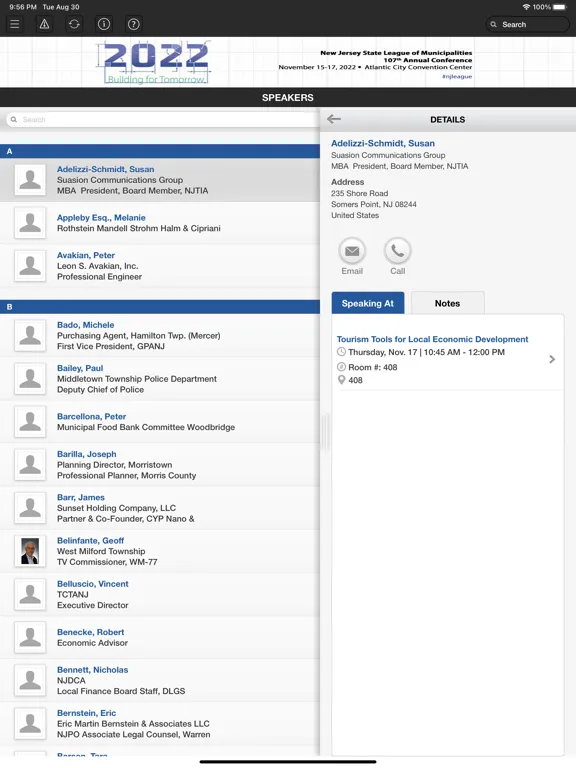This screenshot has width=576, height=768.
Task: Click Susan Adelizzi-Schmidt's avatar placeholder
Action: 30,180
